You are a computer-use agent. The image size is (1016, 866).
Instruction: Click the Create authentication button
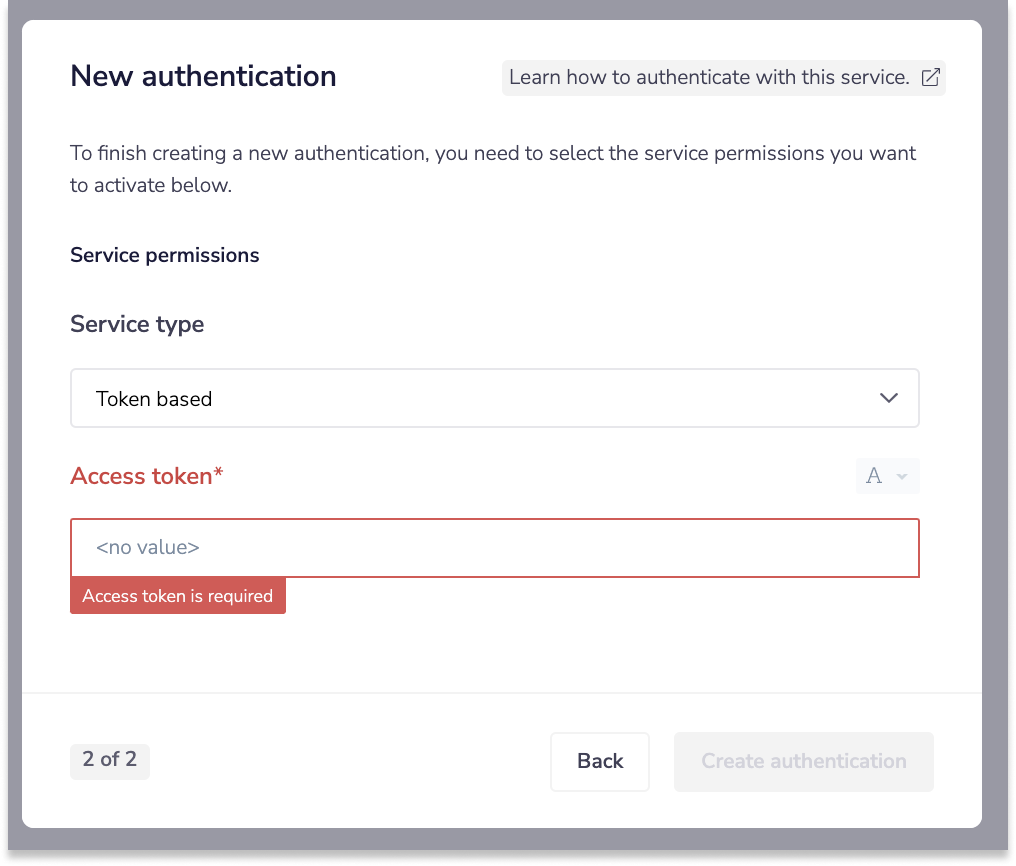[803, 761]
